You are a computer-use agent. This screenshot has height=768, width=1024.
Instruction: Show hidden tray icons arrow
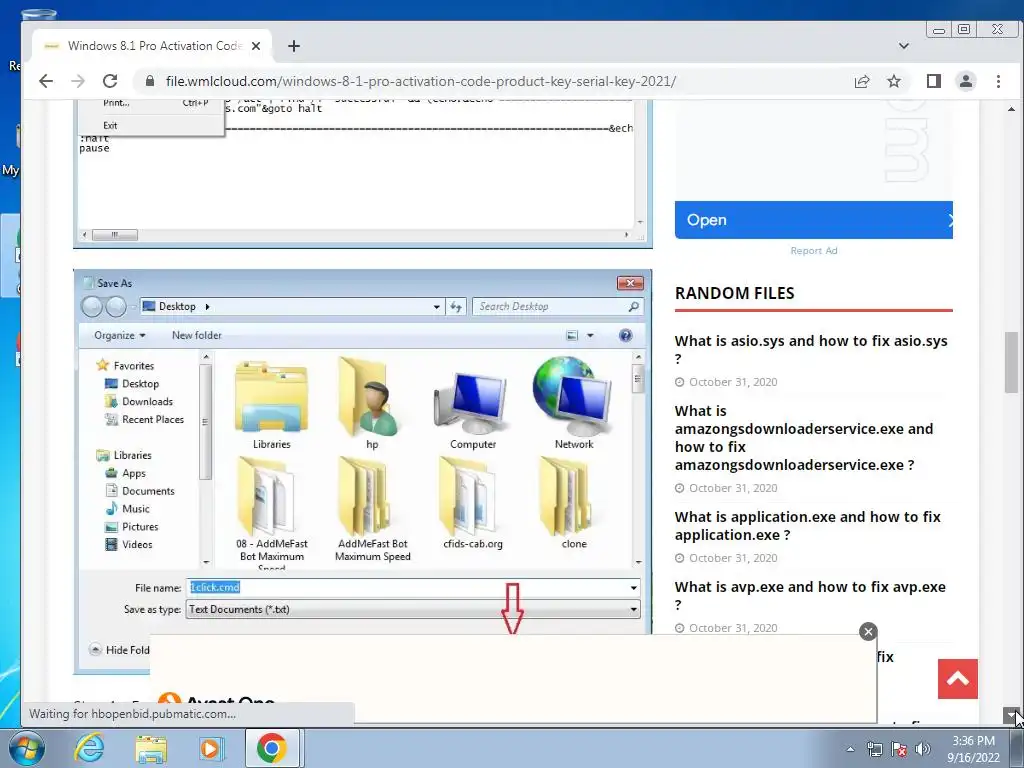click(850, 749)
